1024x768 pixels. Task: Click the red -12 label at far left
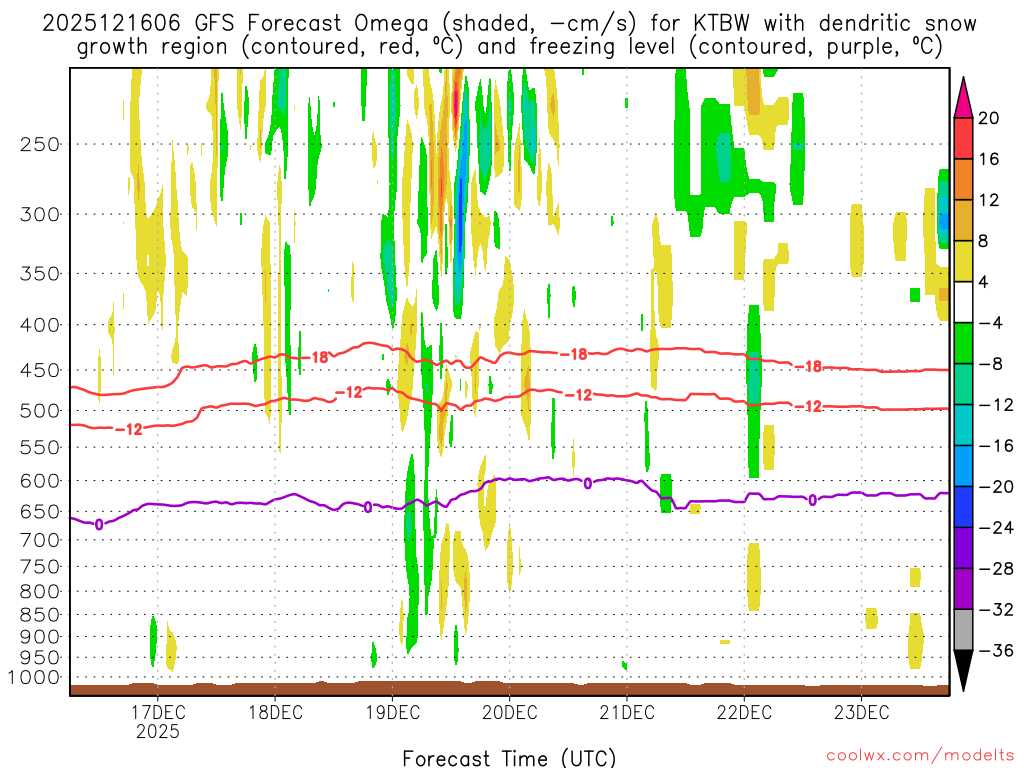coord(128,429)
